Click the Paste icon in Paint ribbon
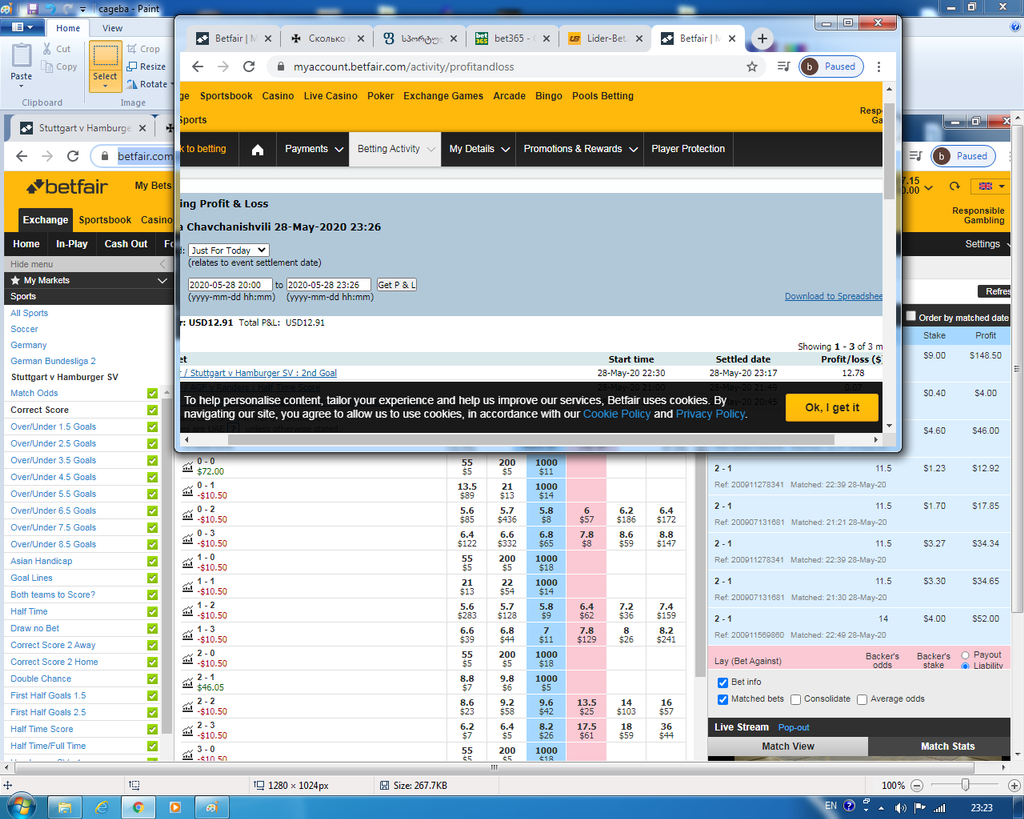 click(x=21, y=56)
